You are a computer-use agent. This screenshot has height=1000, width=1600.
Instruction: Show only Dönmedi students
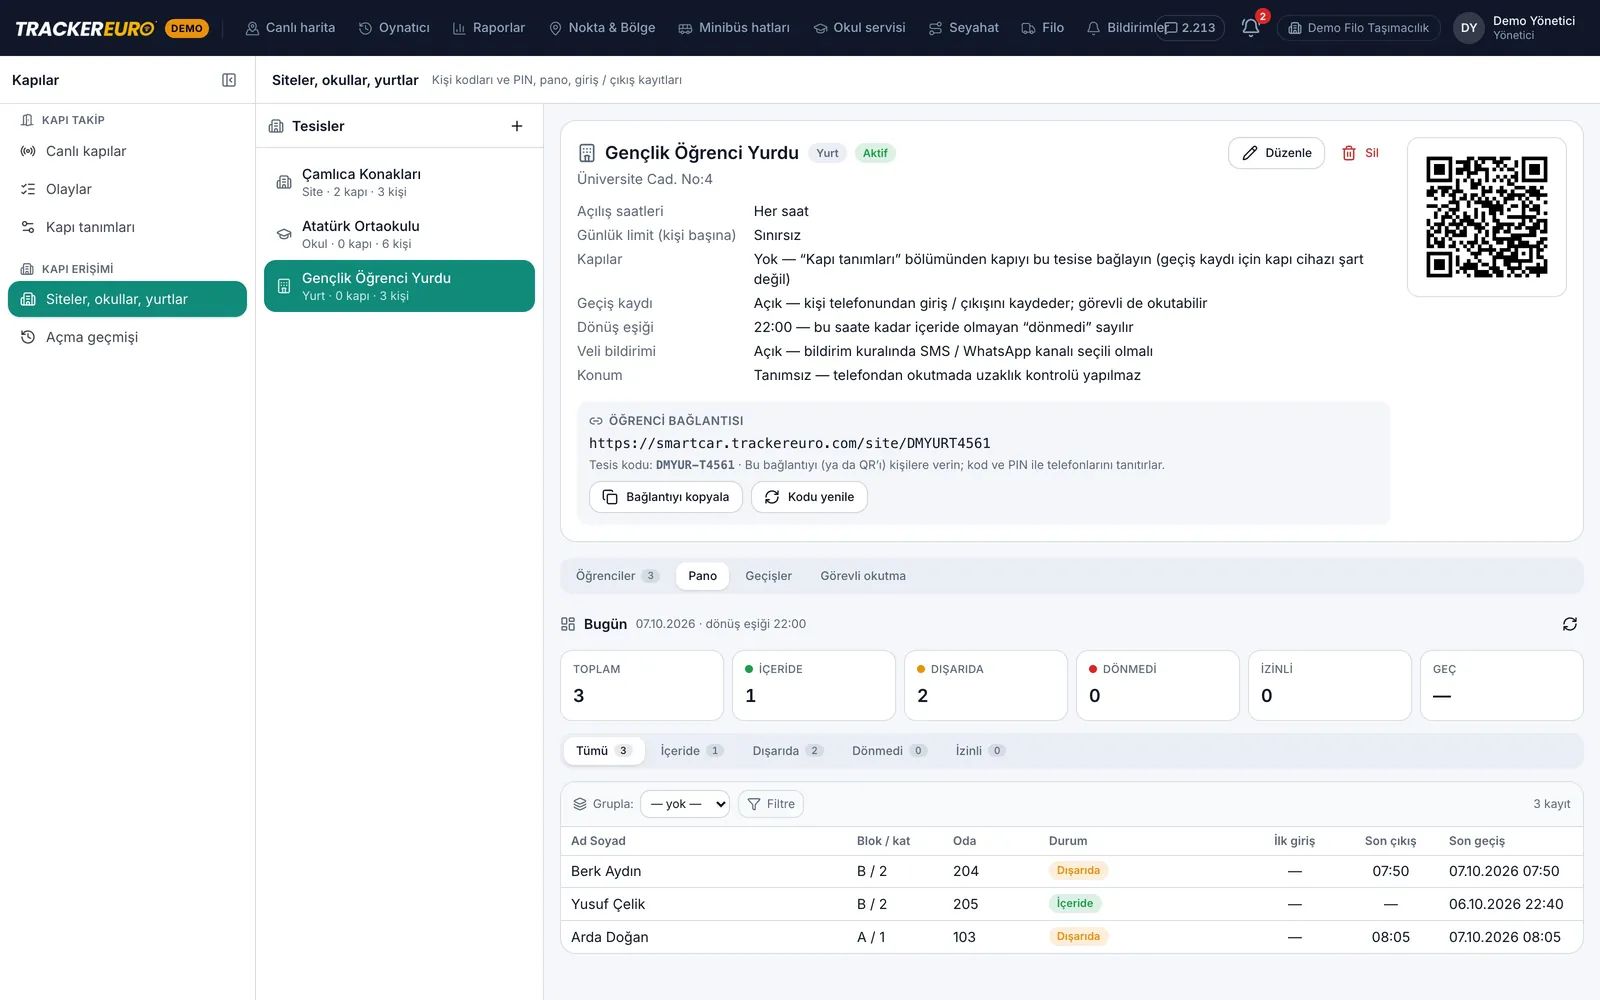889,751
